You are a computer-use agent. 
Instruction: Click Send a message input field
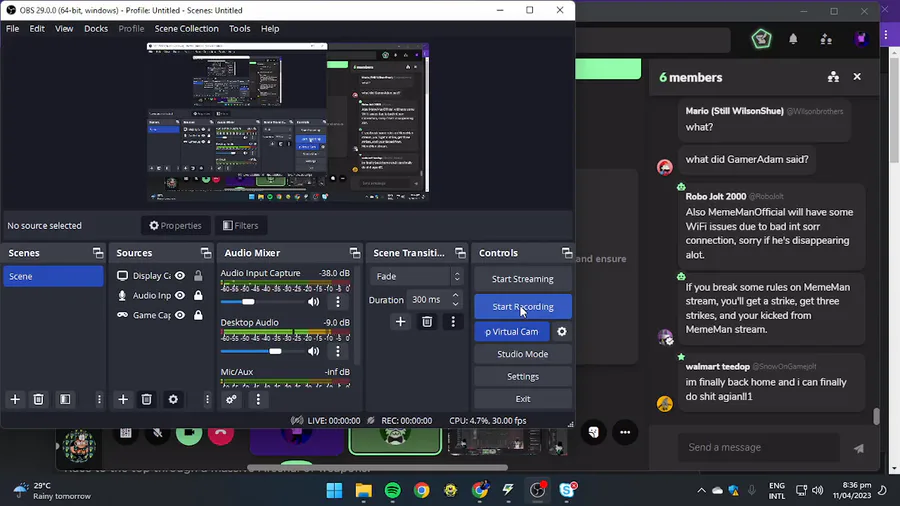tap(759, 447)
